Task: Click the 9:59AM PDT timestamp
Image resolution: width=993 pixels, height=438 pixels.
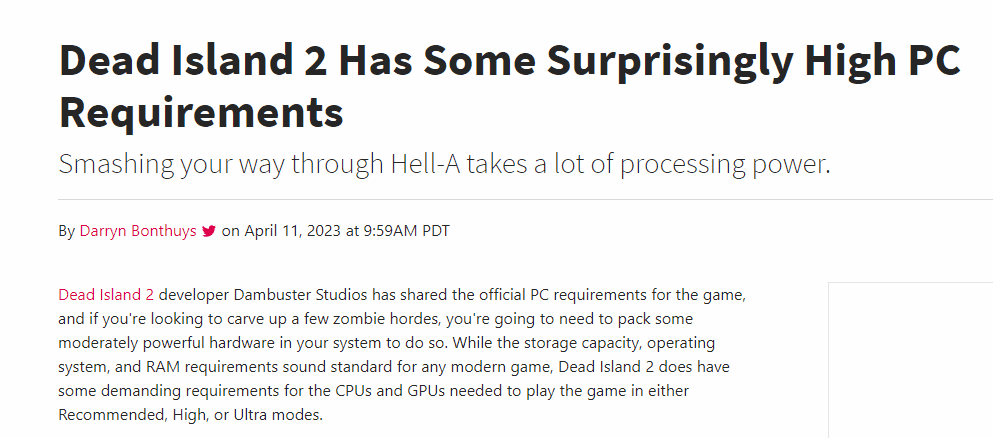Action: (x=406, y=231)
